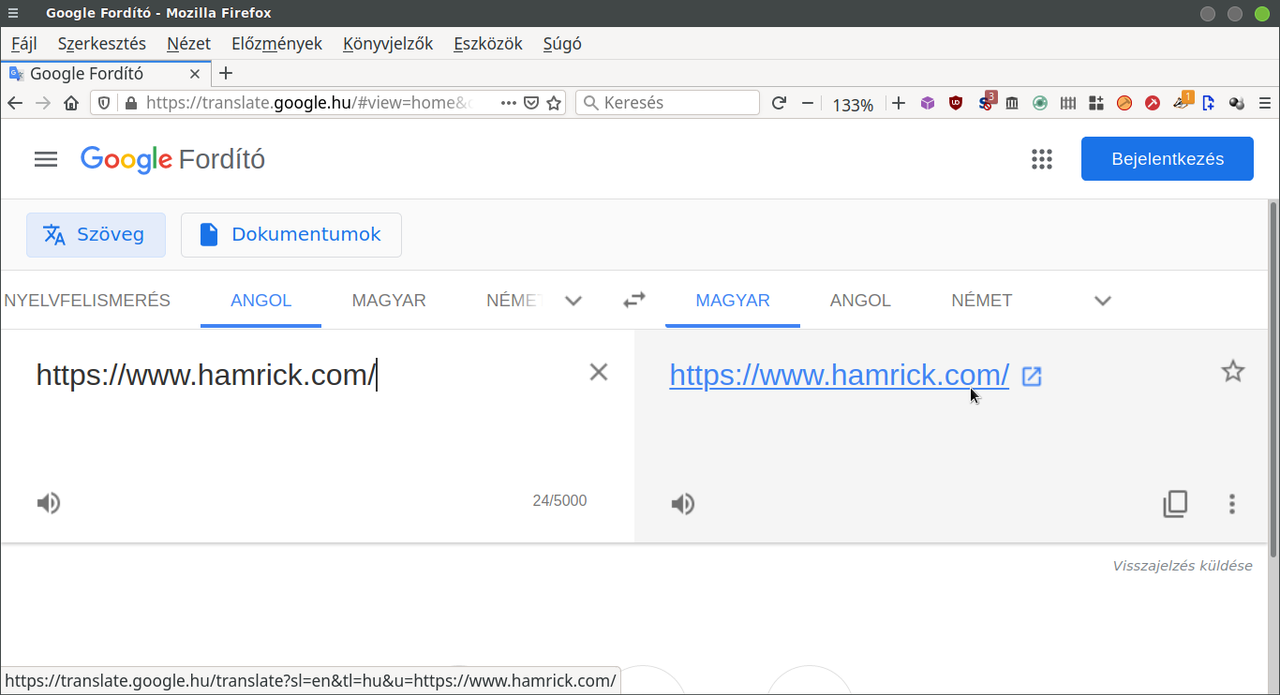Click the Keresés search box
Image resolution: width=1280 pixels, height=695 pixels.
668,103
